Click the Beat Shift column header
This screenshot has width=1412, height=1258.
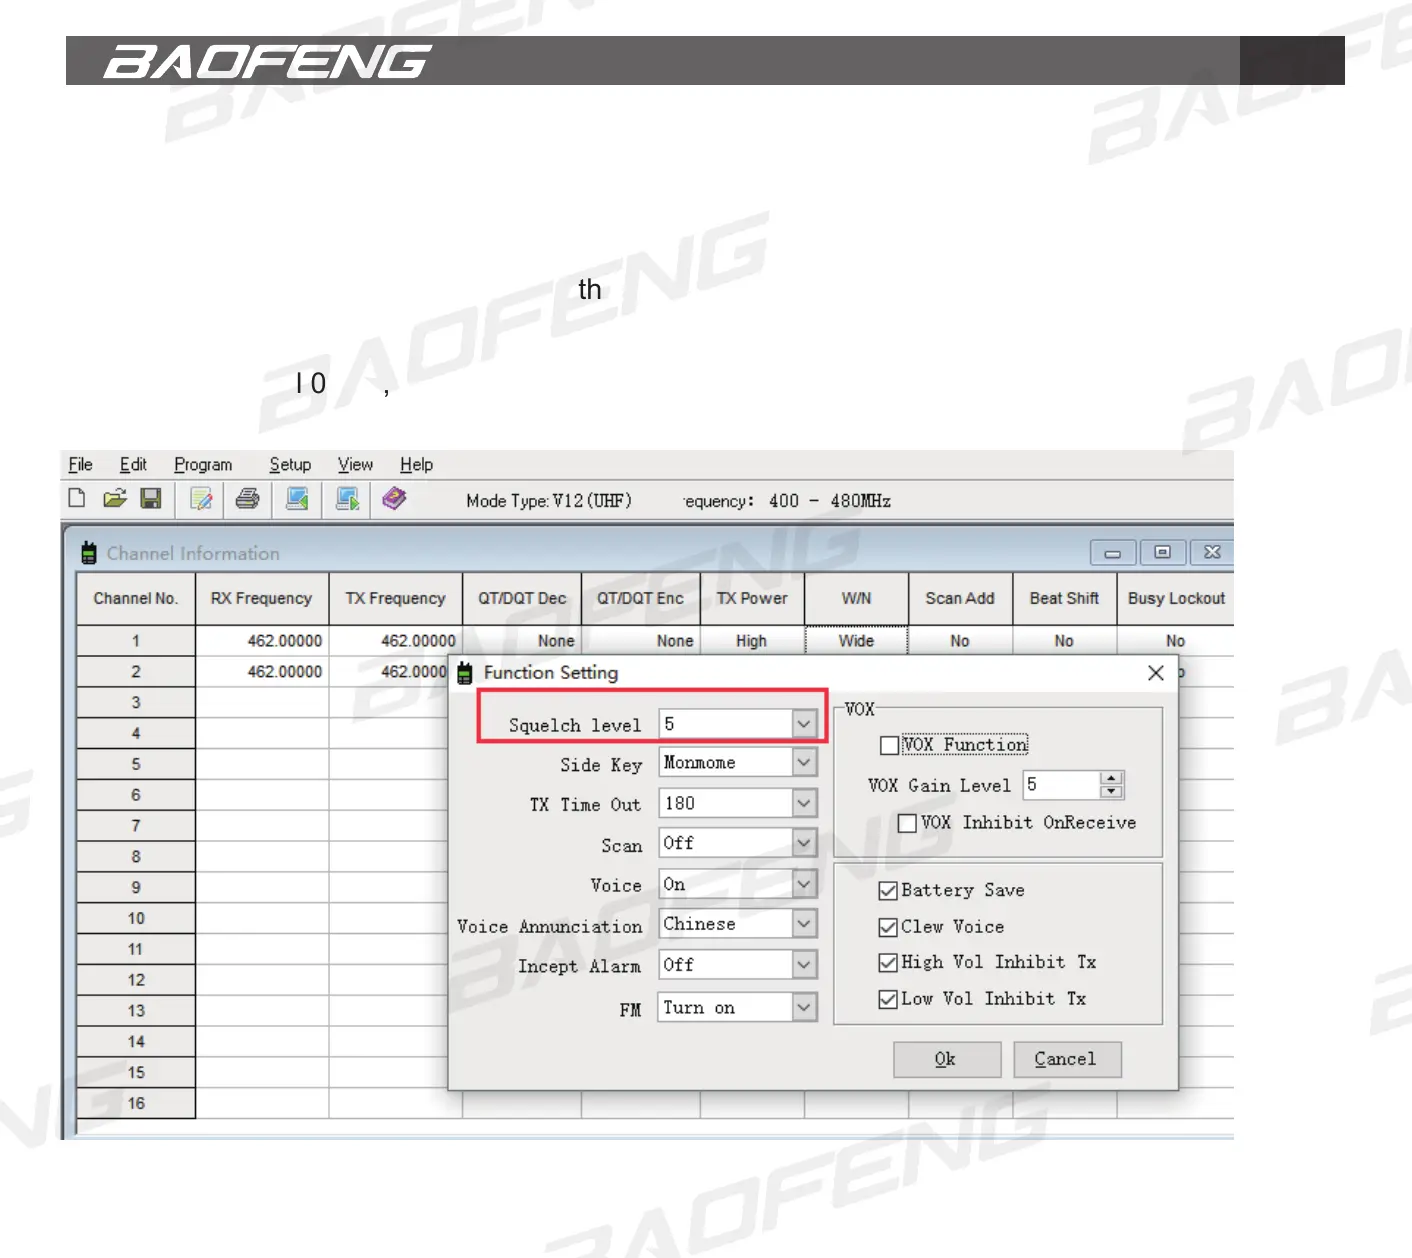pyautogui.click(x=1064, y=599)
